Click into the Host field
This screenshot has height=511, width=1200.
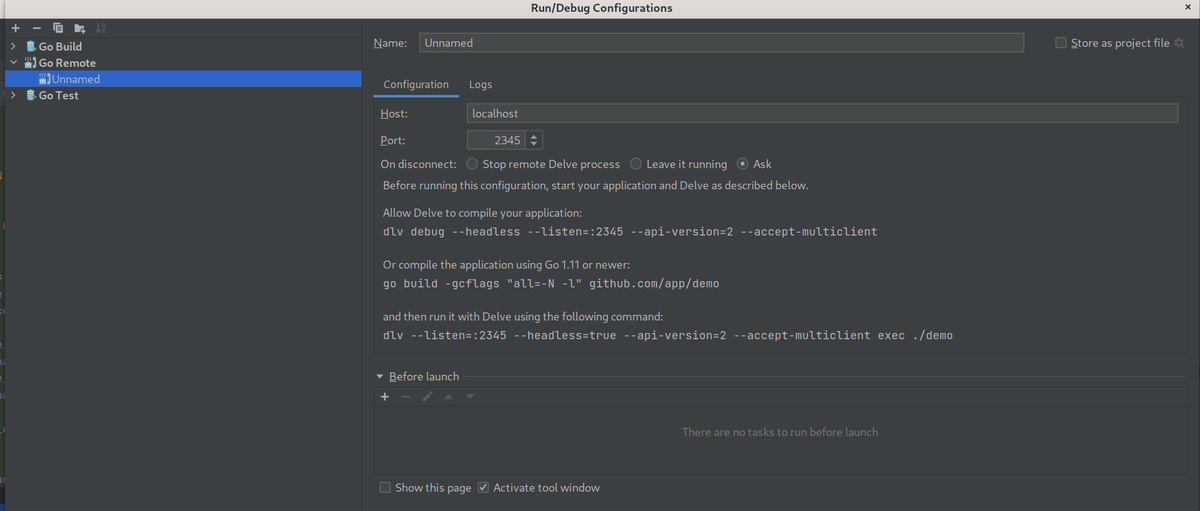click(x=822, y=114)
